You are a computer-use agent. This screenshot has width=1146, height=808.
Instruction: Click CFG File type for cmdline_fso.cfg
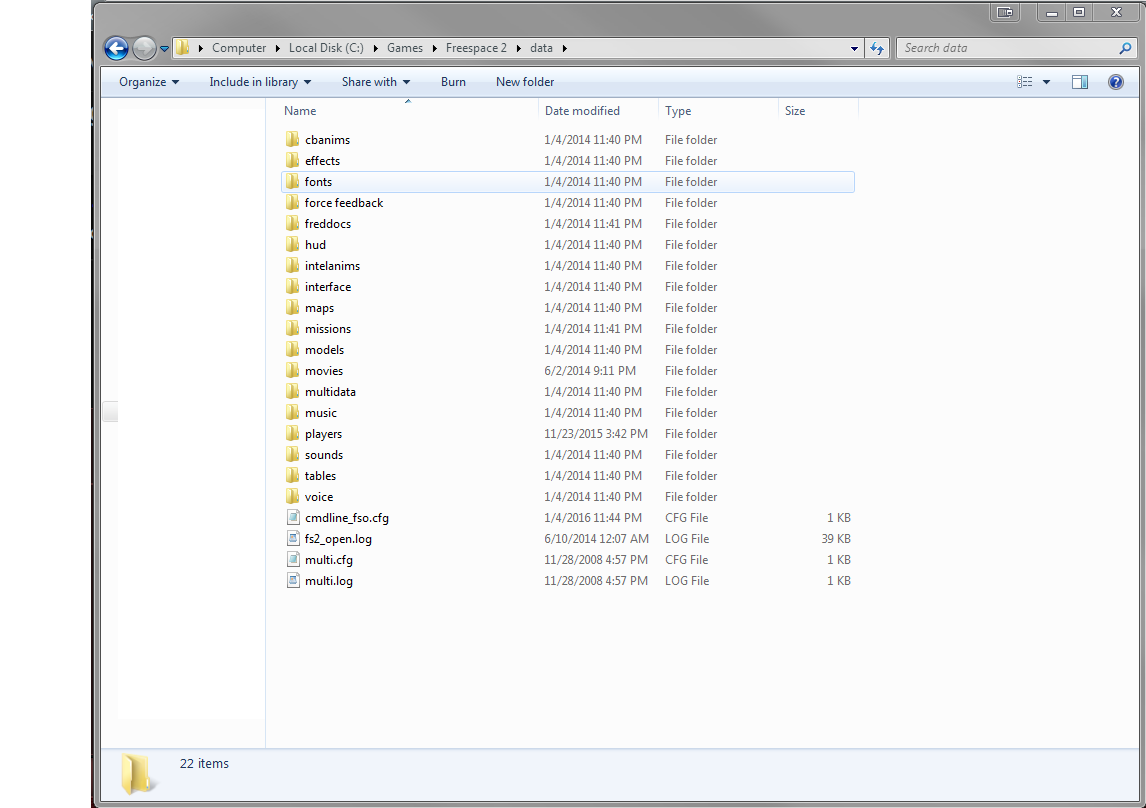point(686,518)
